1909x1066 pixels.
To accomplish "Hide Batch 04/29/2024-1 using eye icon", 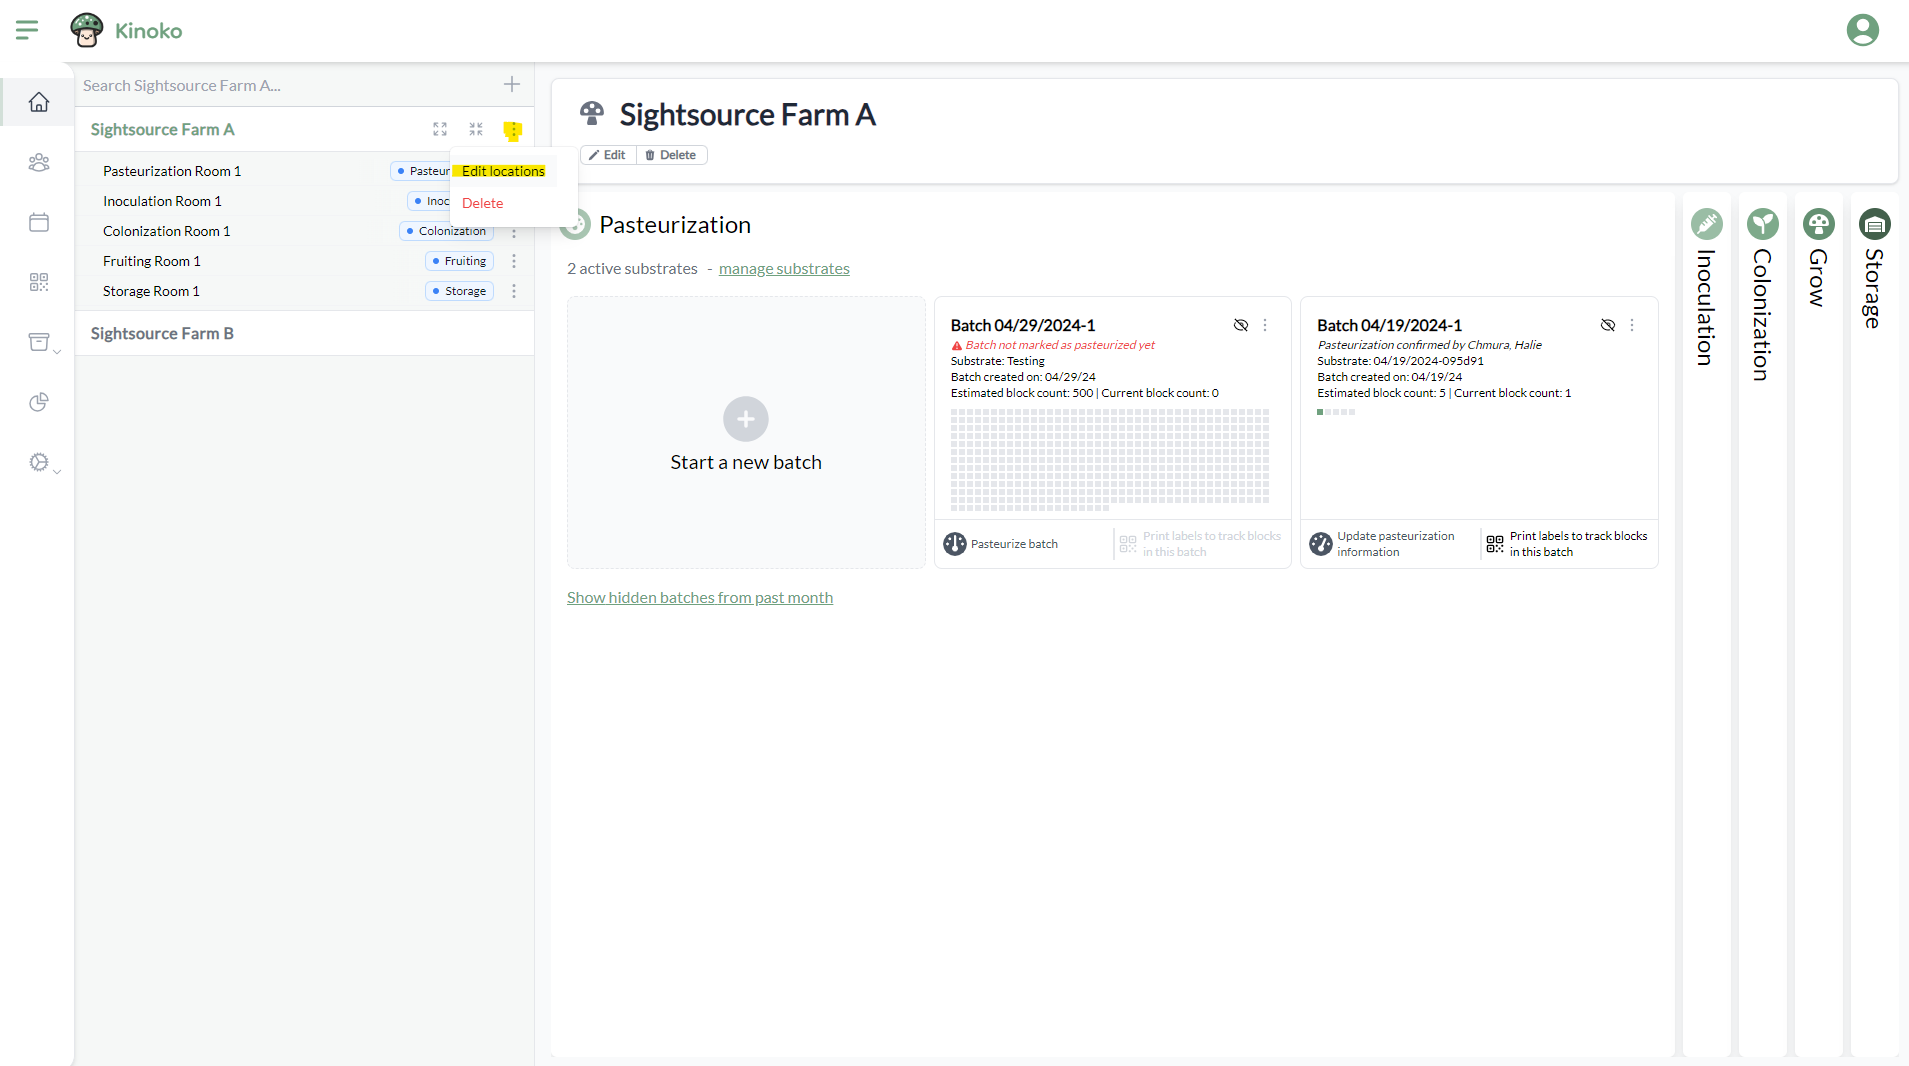I will [1241, 325].
